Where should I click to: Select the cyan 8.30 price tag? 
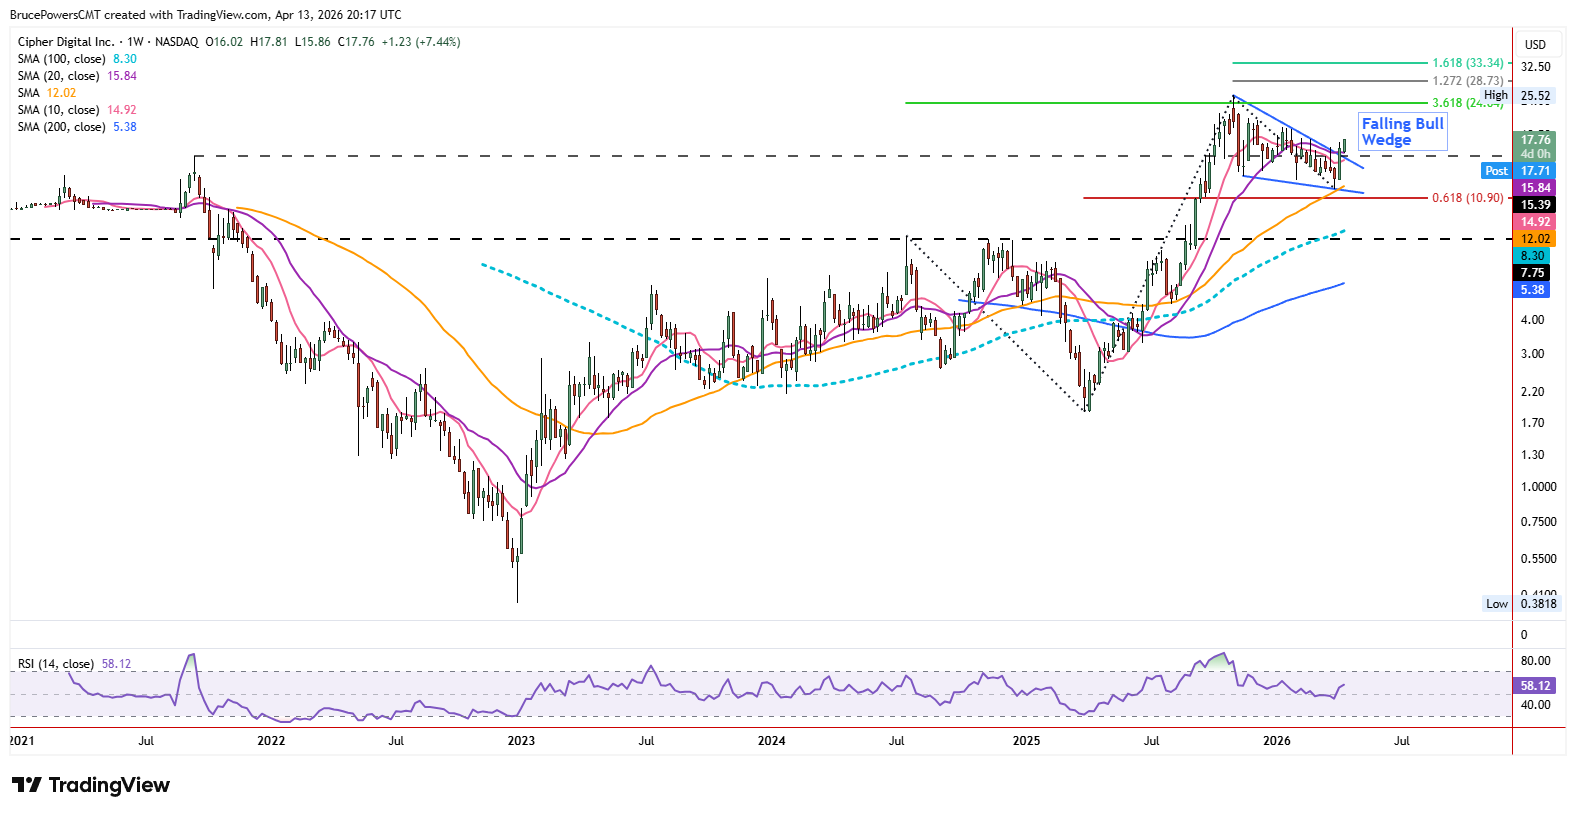click(1533, 256)
